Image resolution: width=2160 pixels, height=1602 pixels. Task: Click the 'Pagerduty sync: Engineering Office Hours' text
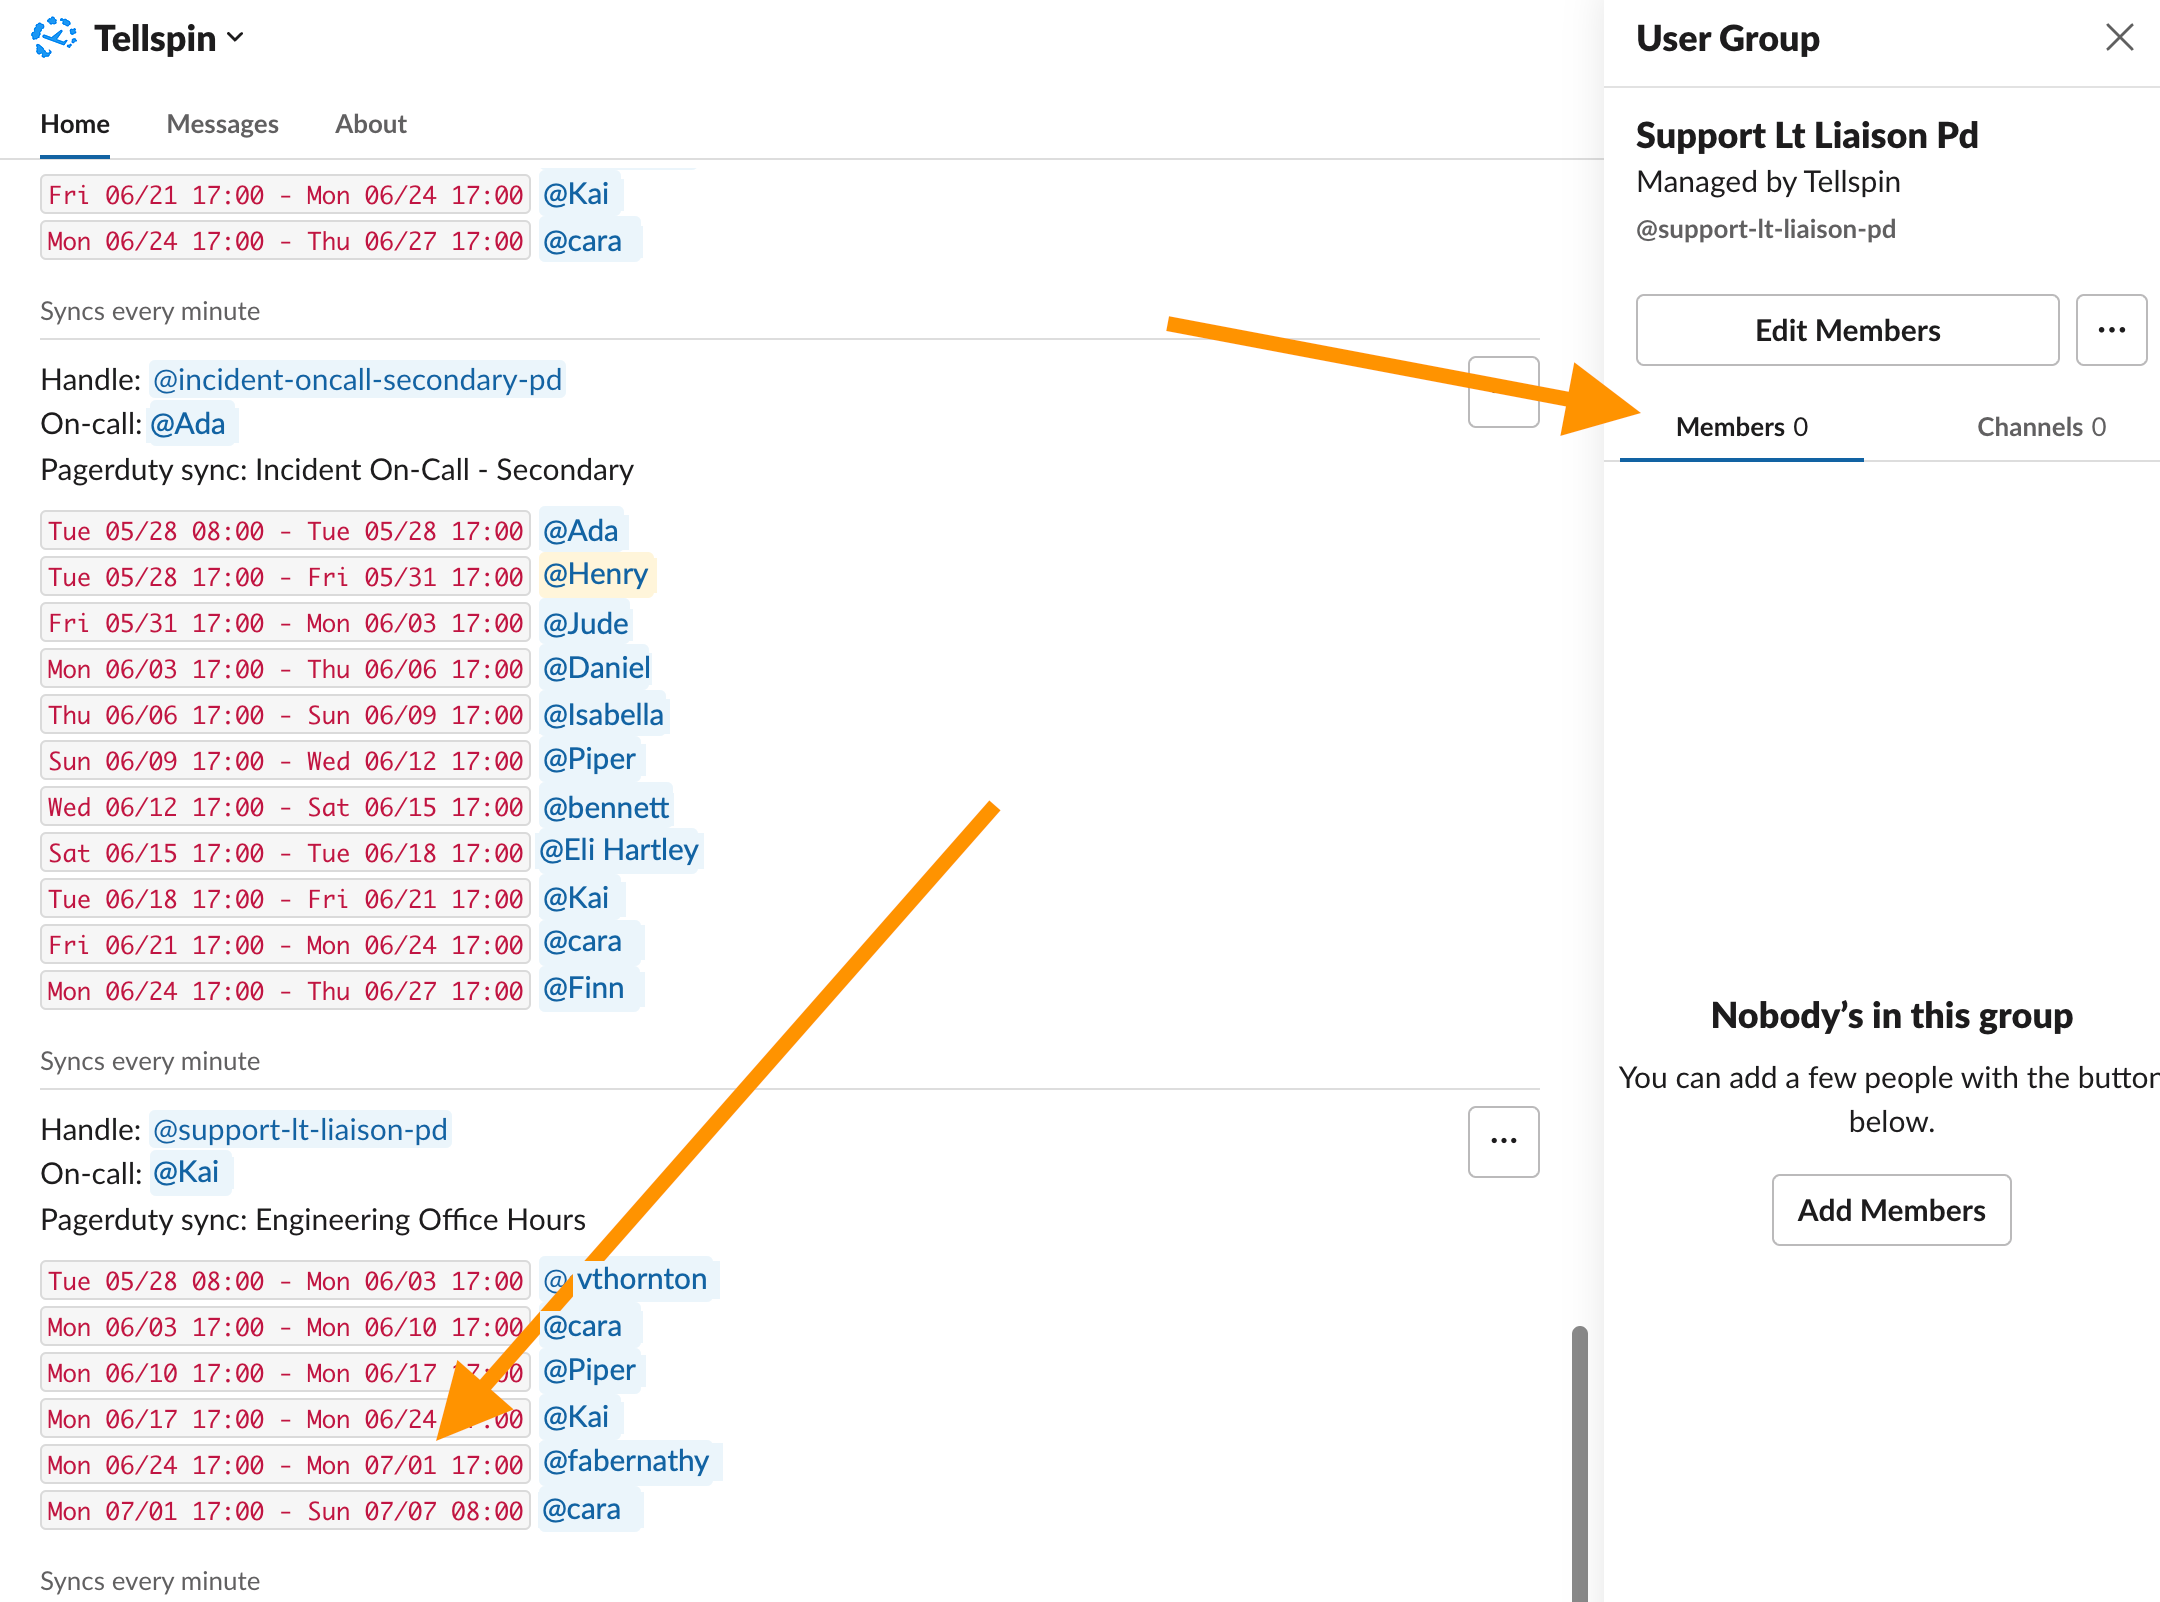pos(313,1220)
